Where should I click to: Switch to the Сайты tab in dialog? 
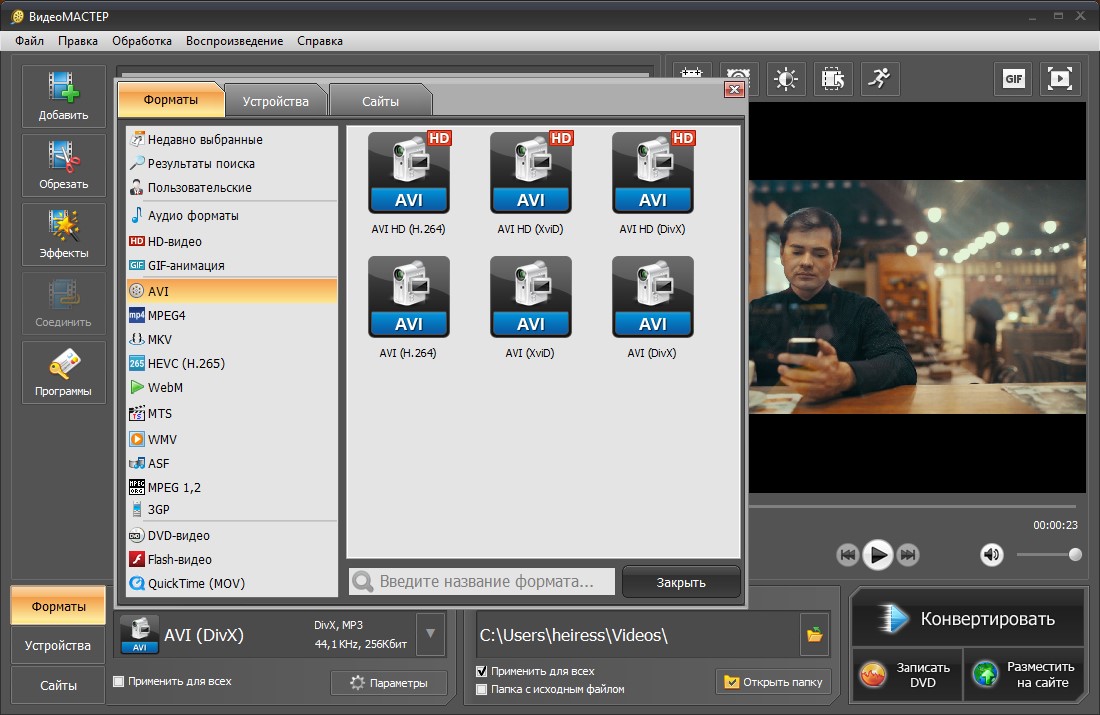coord(380,101)
